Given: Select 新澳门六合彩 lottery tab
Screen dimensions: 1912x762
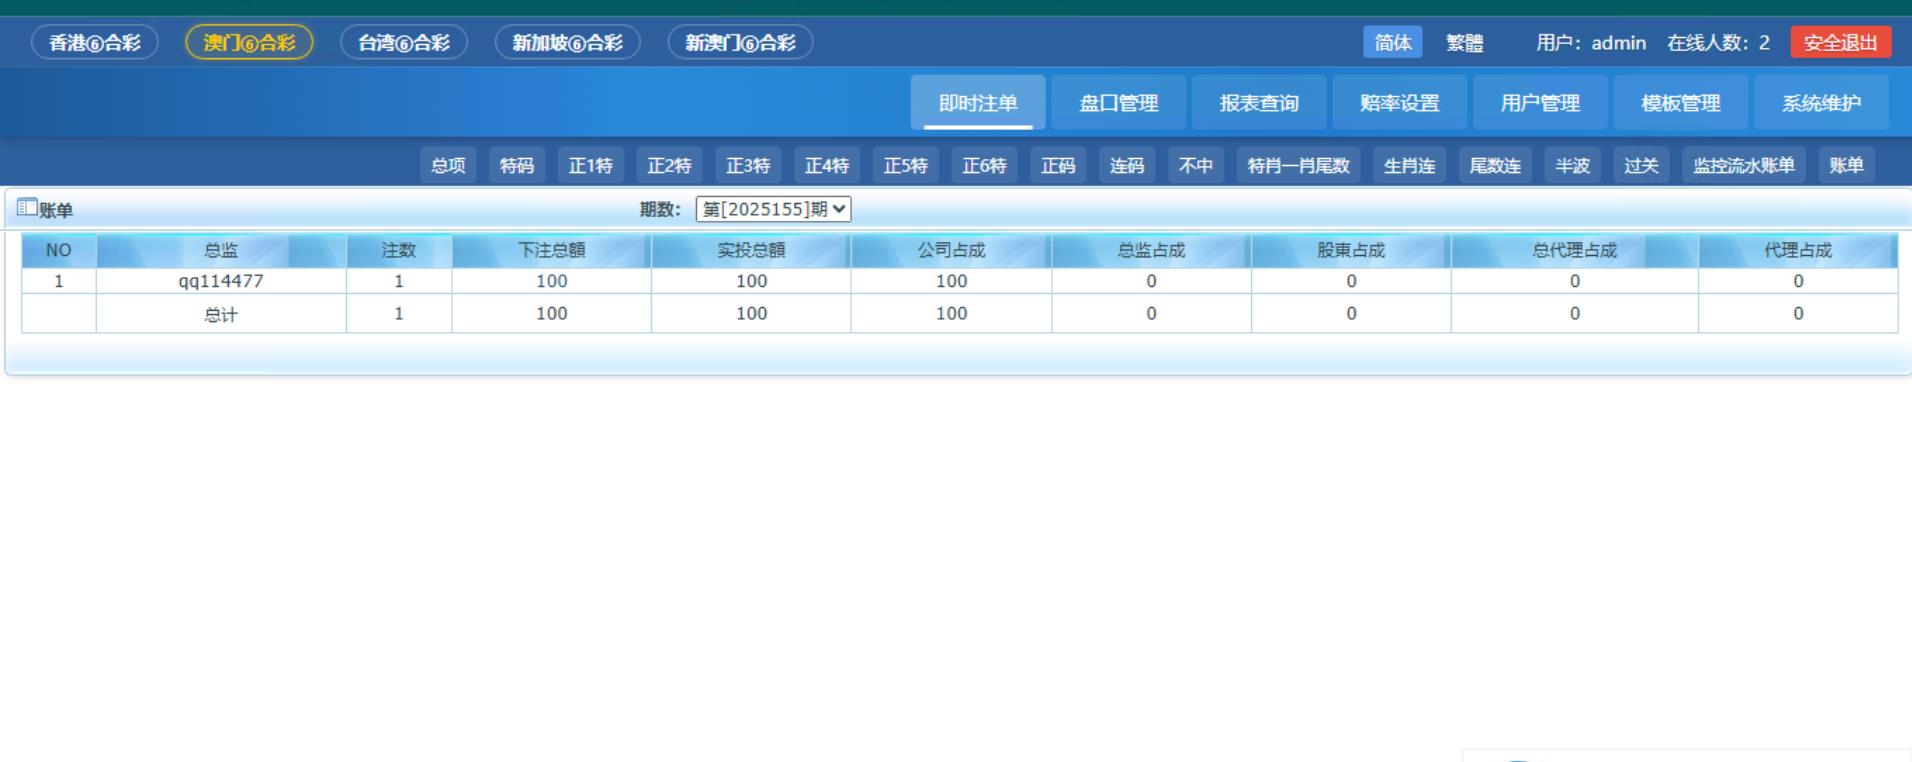Looking at the screenshot, I should pyautogui.click(x=740, y=42).
